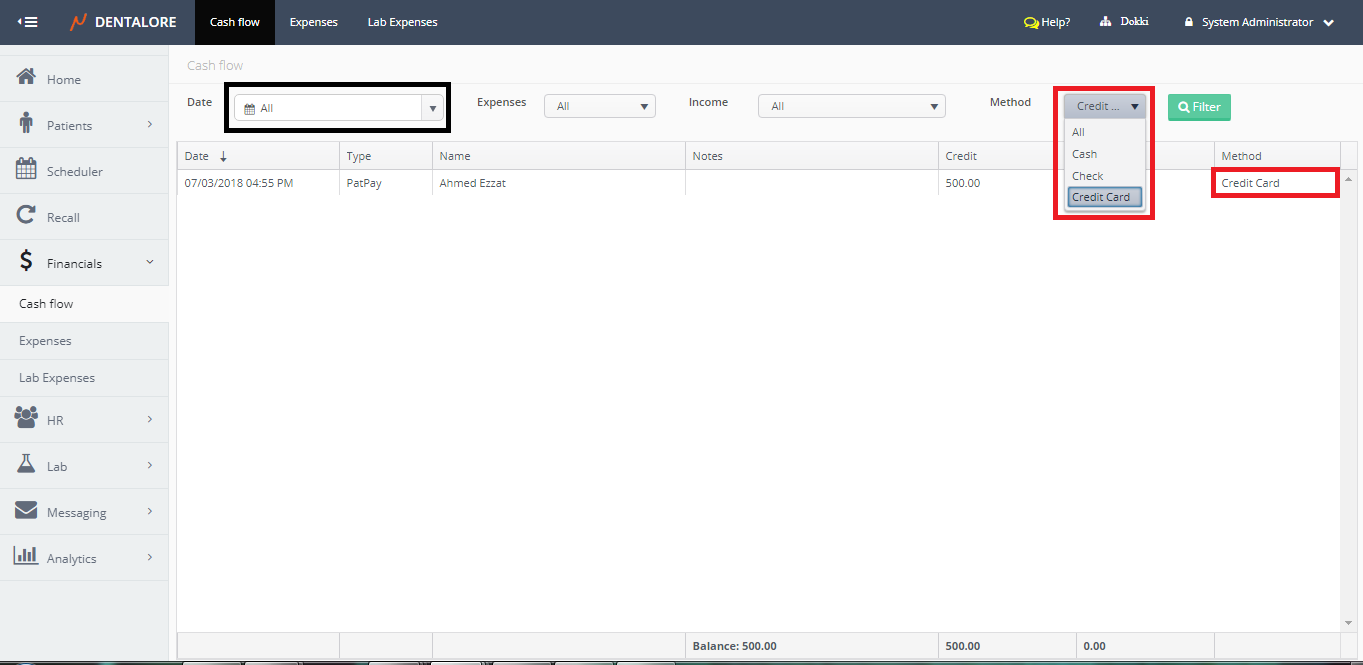Choose Check in the Method dropdown list
Image resolution: width=1363 pixels, height=665 pixels.
tap(1088, 176)
